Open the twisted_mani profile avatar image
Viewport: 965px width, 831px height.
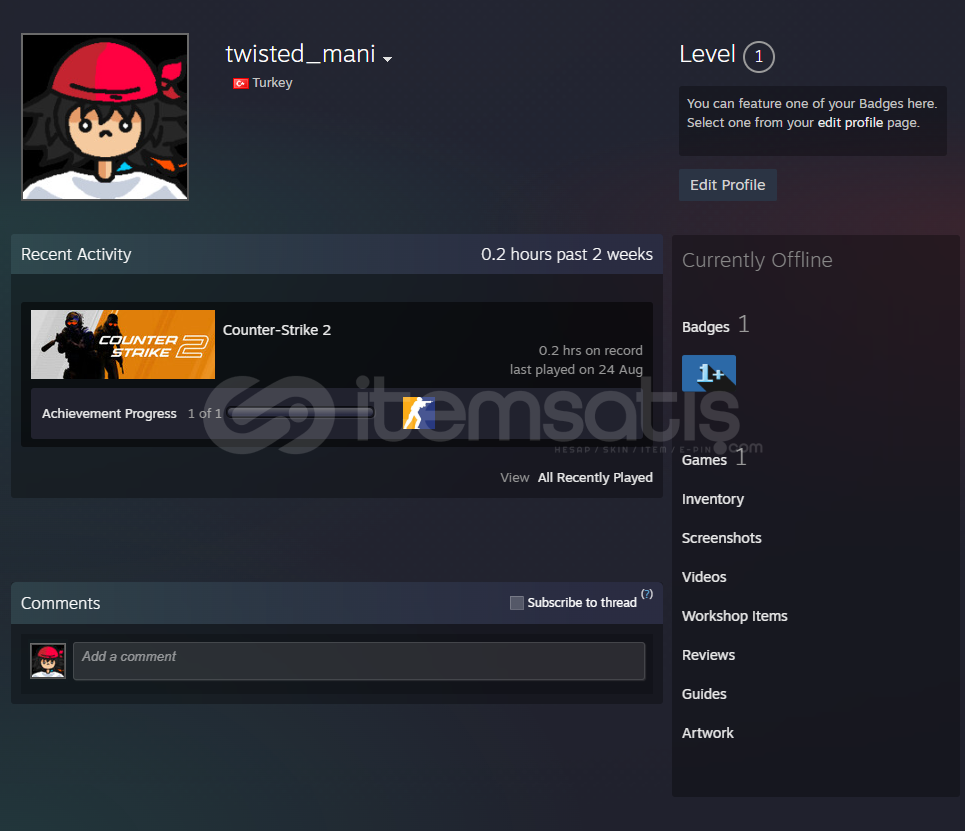[x=105, y=117]
